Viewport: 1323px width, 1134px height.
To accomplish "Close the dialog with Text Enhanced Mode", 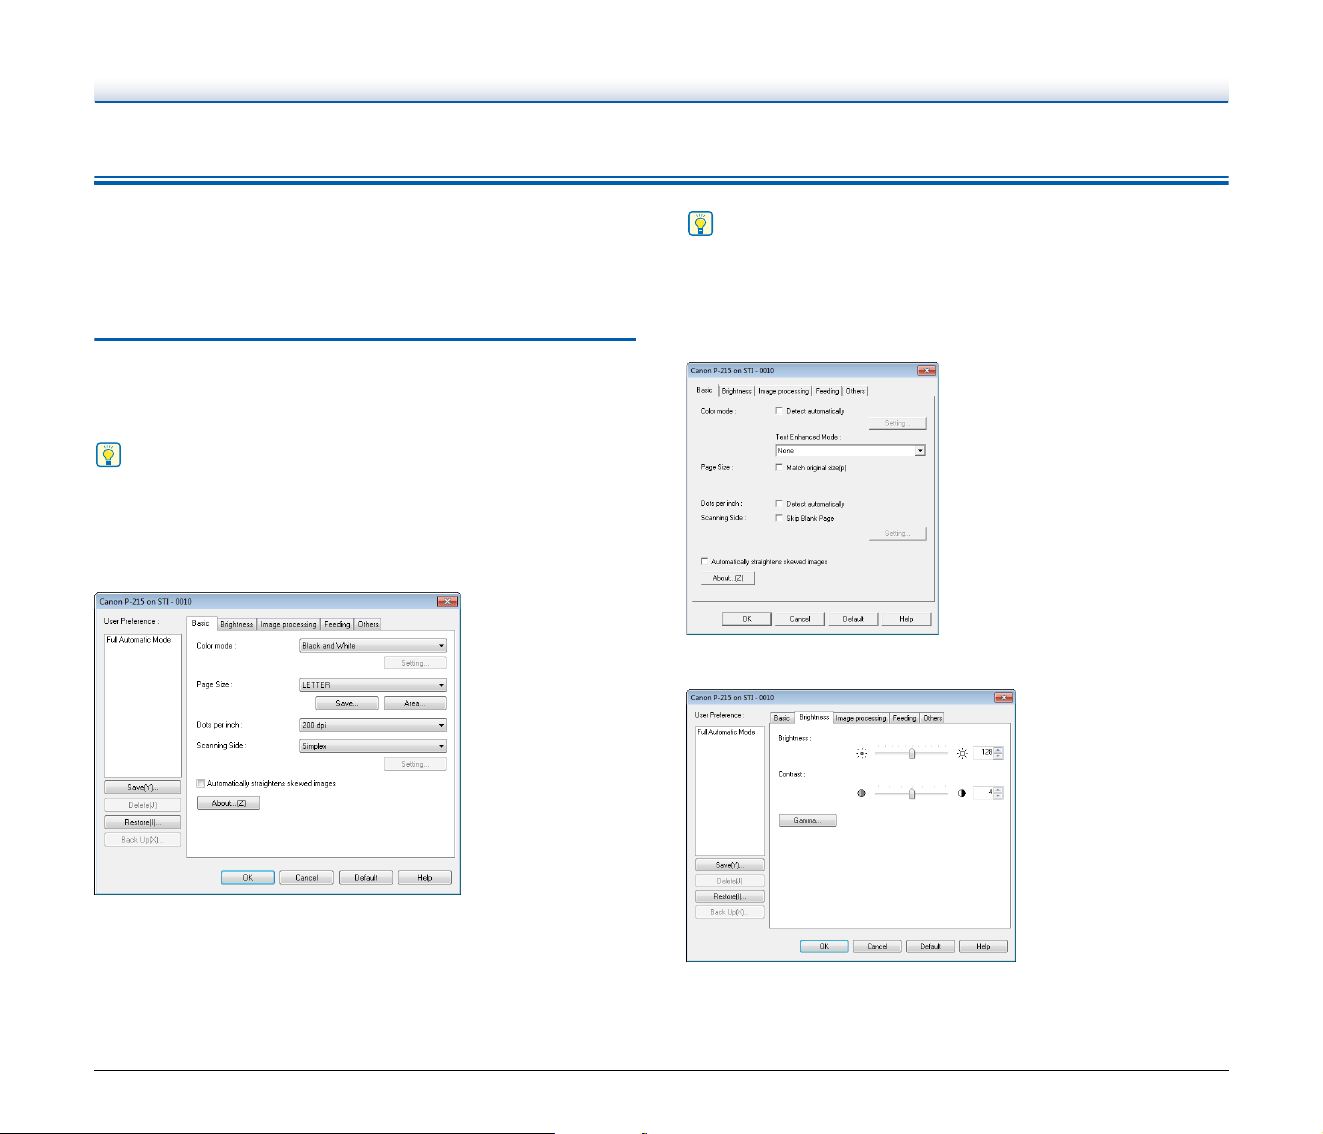I will (x=926, y=370).
